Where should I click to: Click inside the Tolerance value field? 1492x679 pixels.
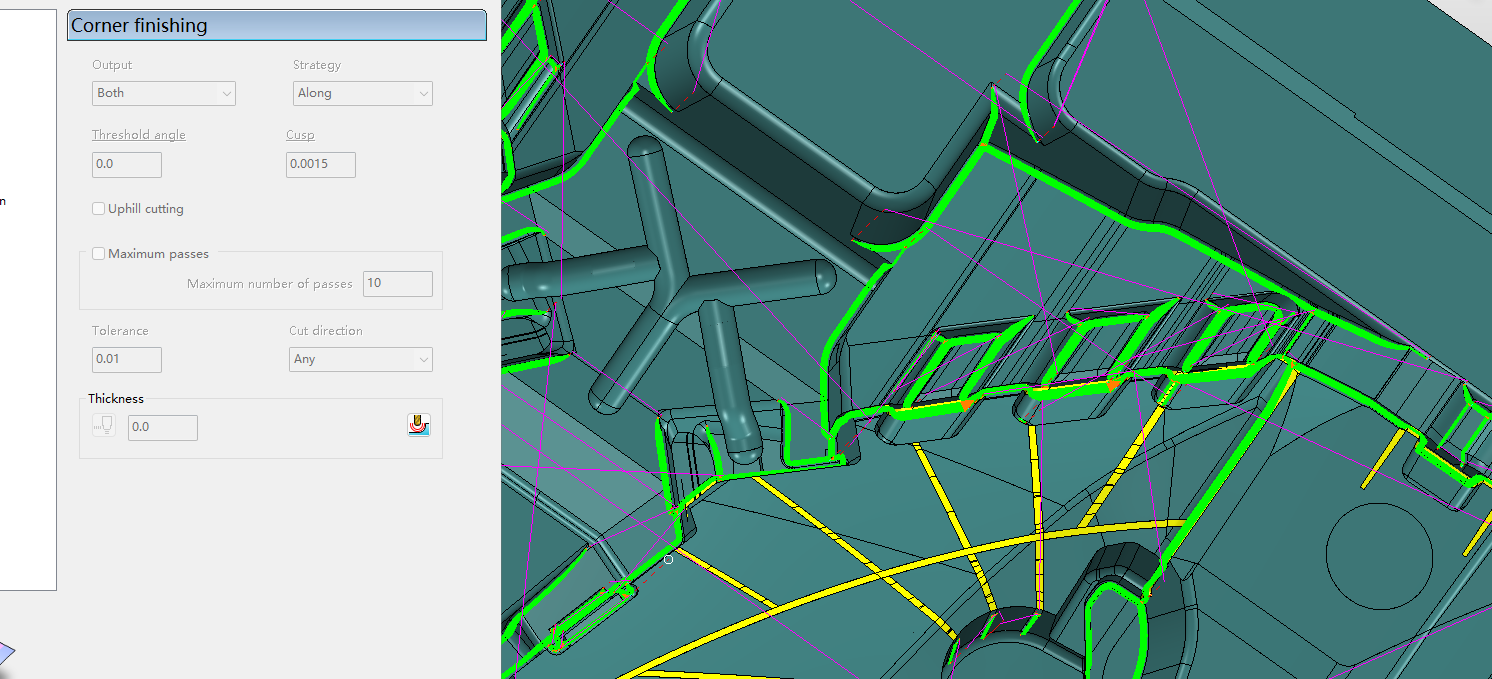coord(126,359)
